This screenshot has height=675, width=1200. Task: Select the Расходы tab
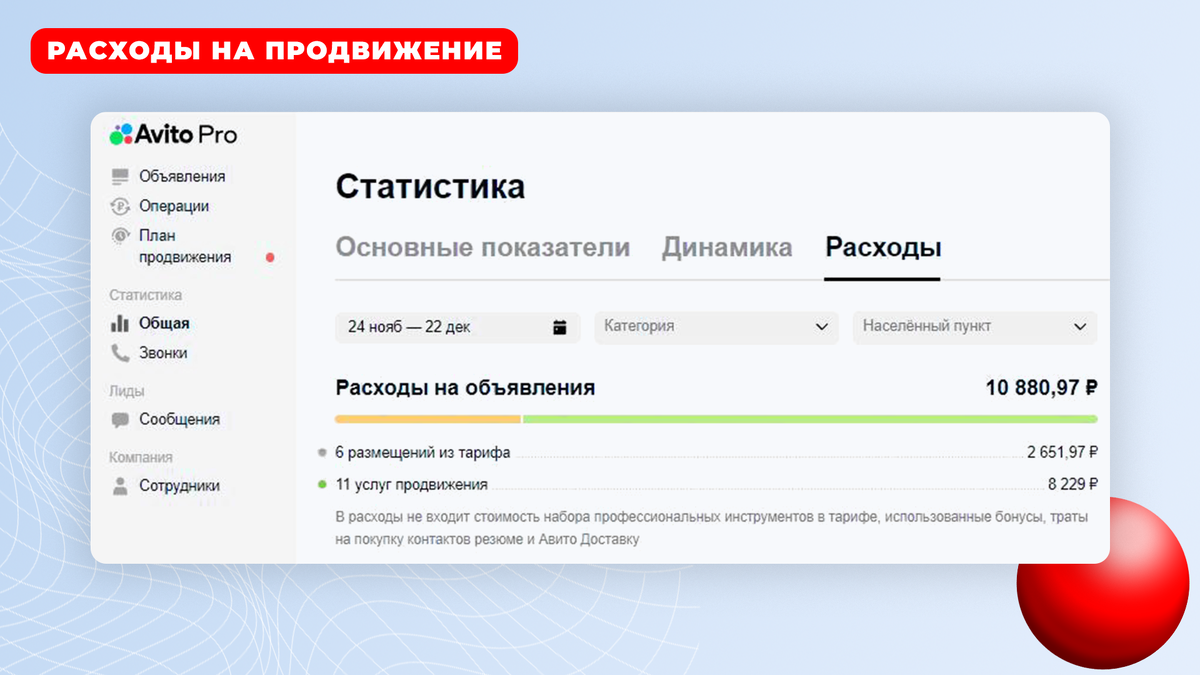[883, 248]
